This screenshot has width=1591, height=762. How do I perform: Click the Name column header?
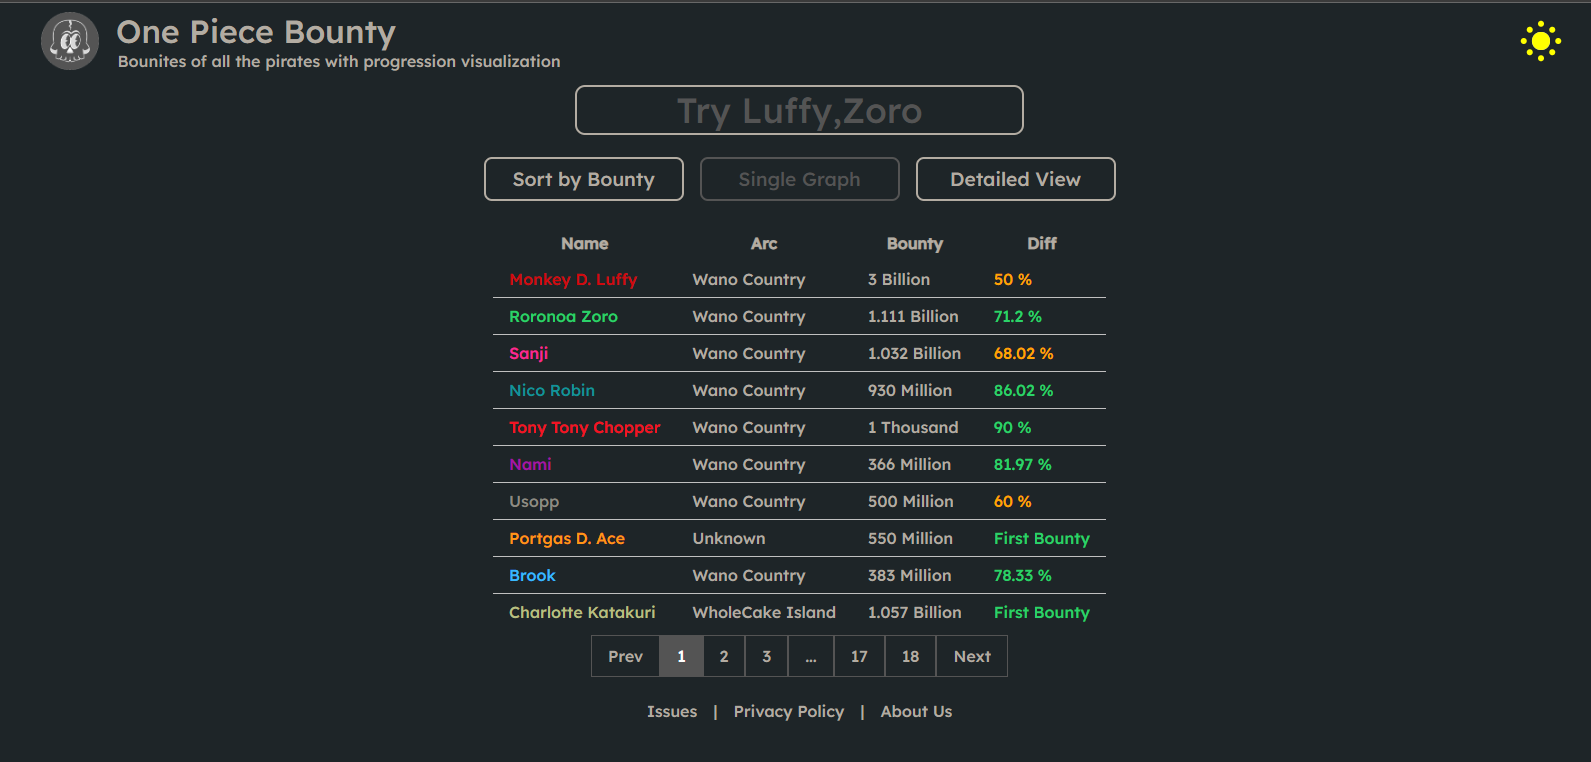[x=585, y=244]
